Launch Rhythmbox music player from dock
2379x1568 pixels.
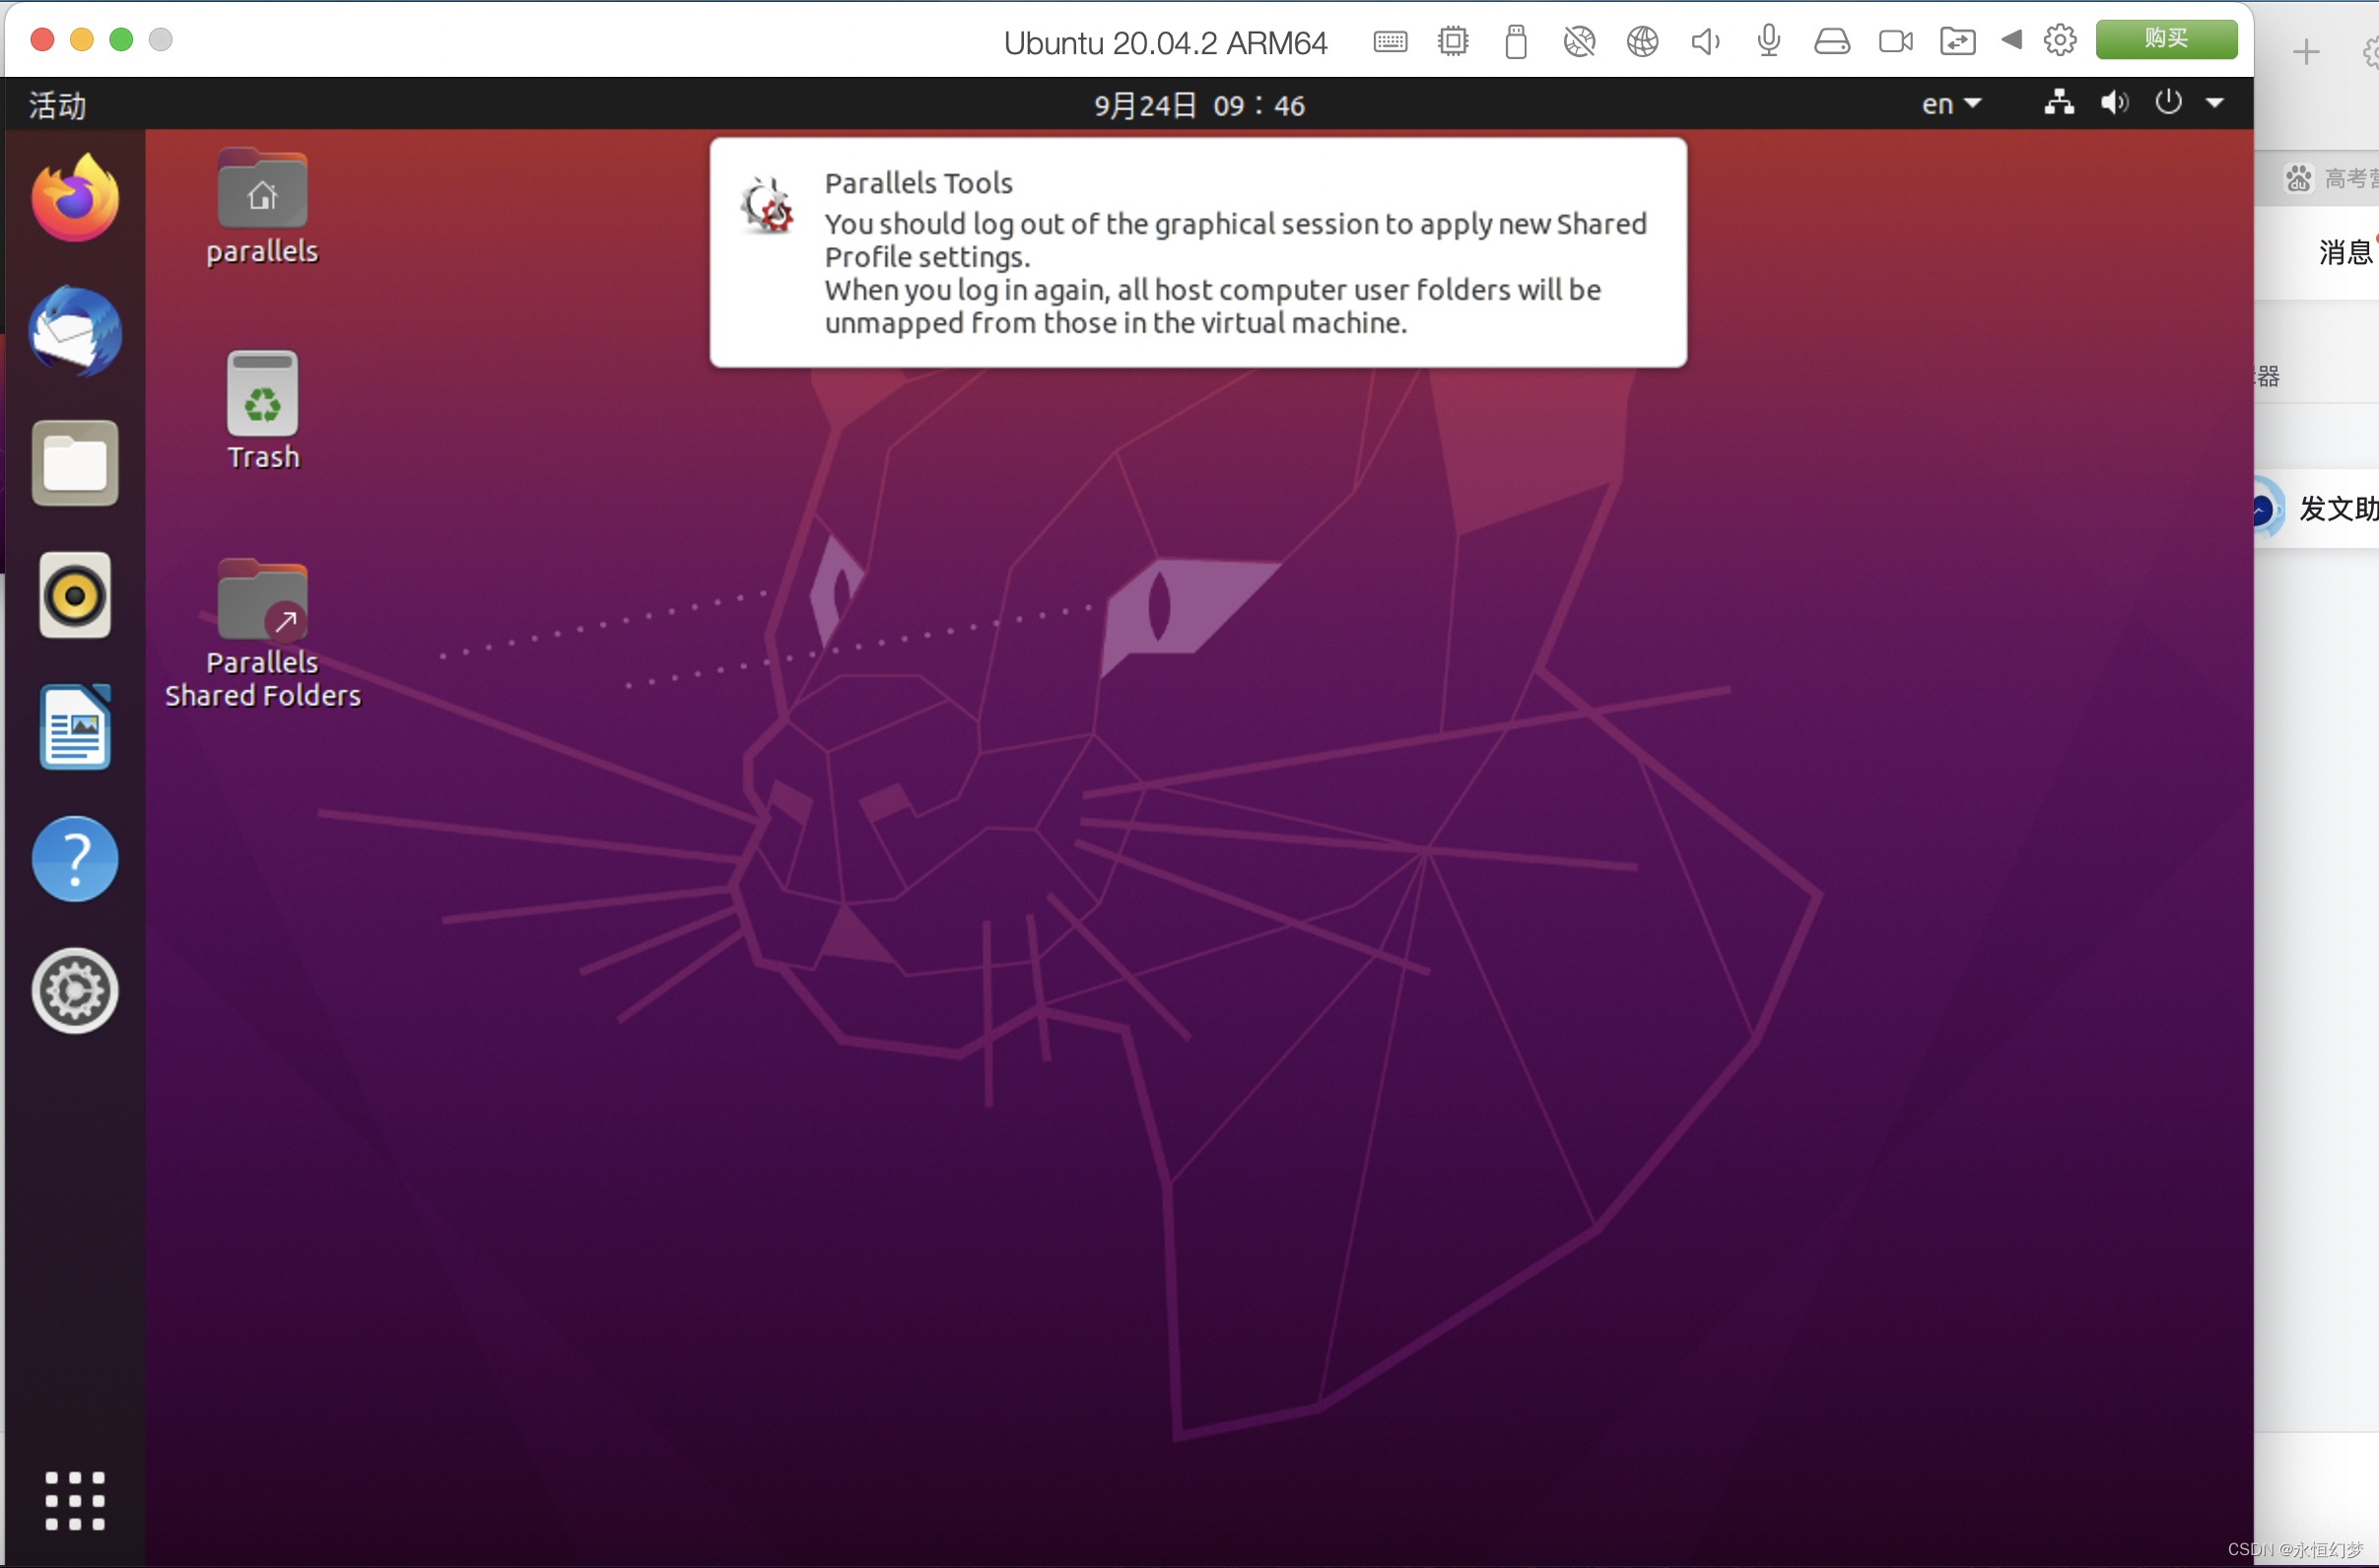[x=75, y=595]
